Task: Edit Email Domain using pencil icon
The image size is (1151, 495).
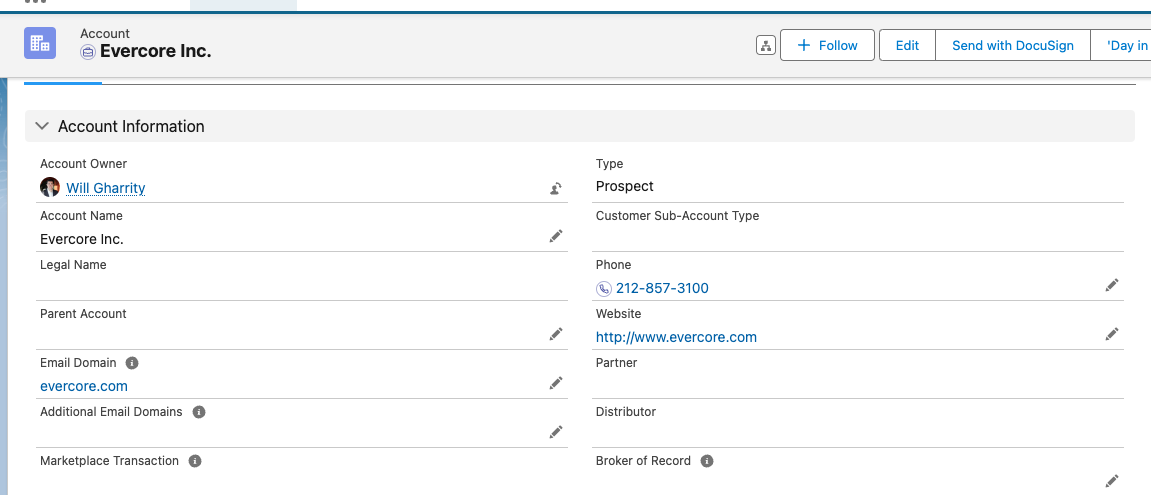Action: (x=556, y=383)
